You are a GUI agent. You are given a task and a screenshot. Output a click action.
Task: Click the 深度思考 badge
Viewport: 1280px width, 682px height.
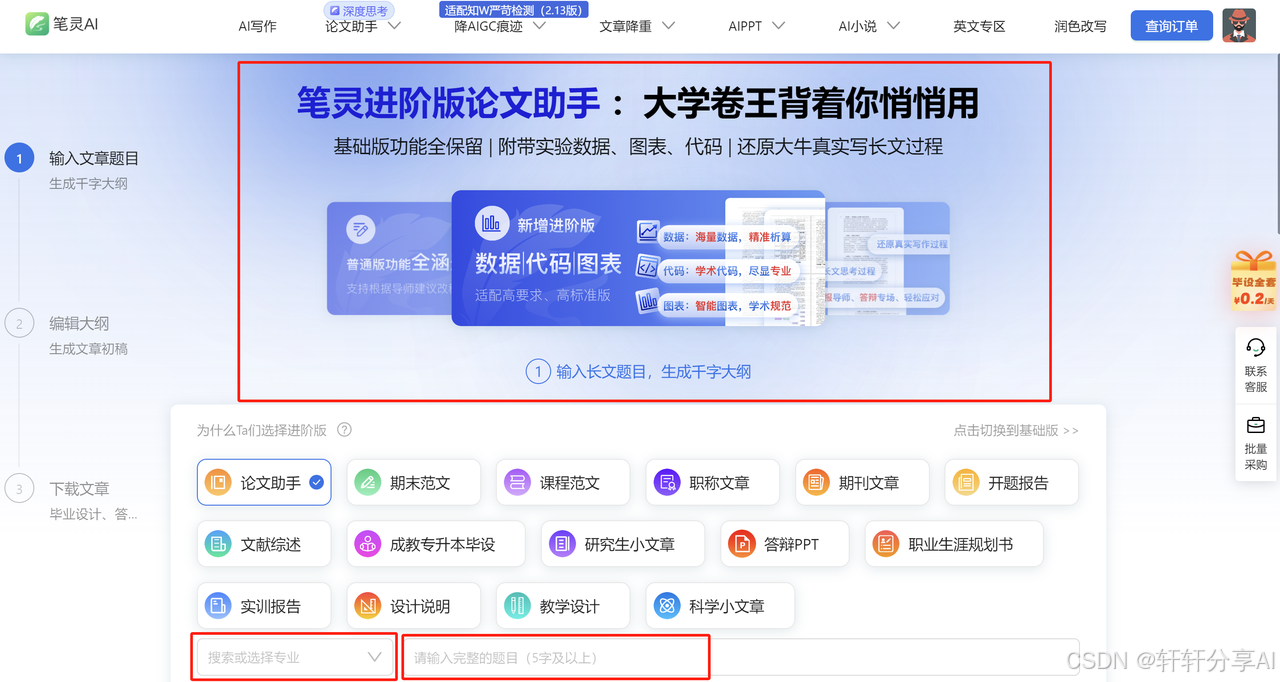click(360, 10)
